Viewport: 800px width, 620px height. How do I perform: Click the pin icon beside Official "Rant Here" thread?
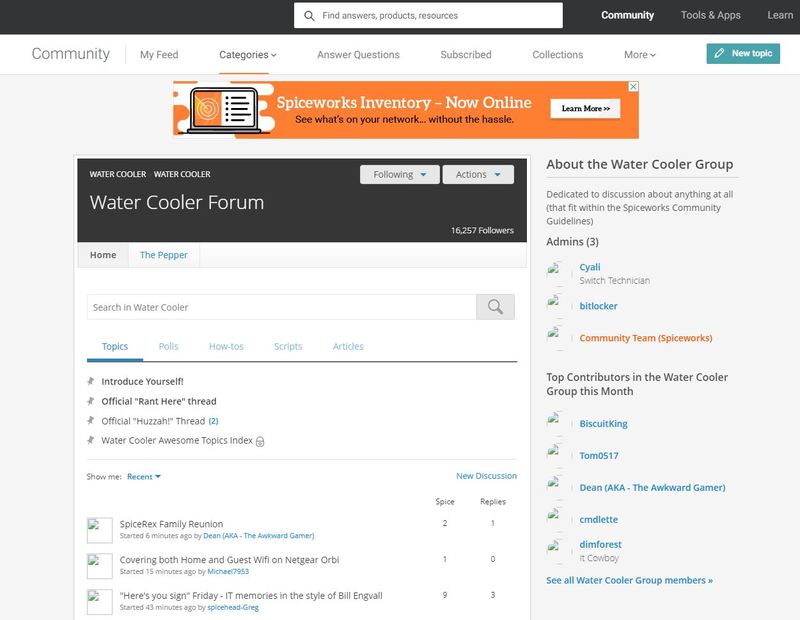pos(90,401)
